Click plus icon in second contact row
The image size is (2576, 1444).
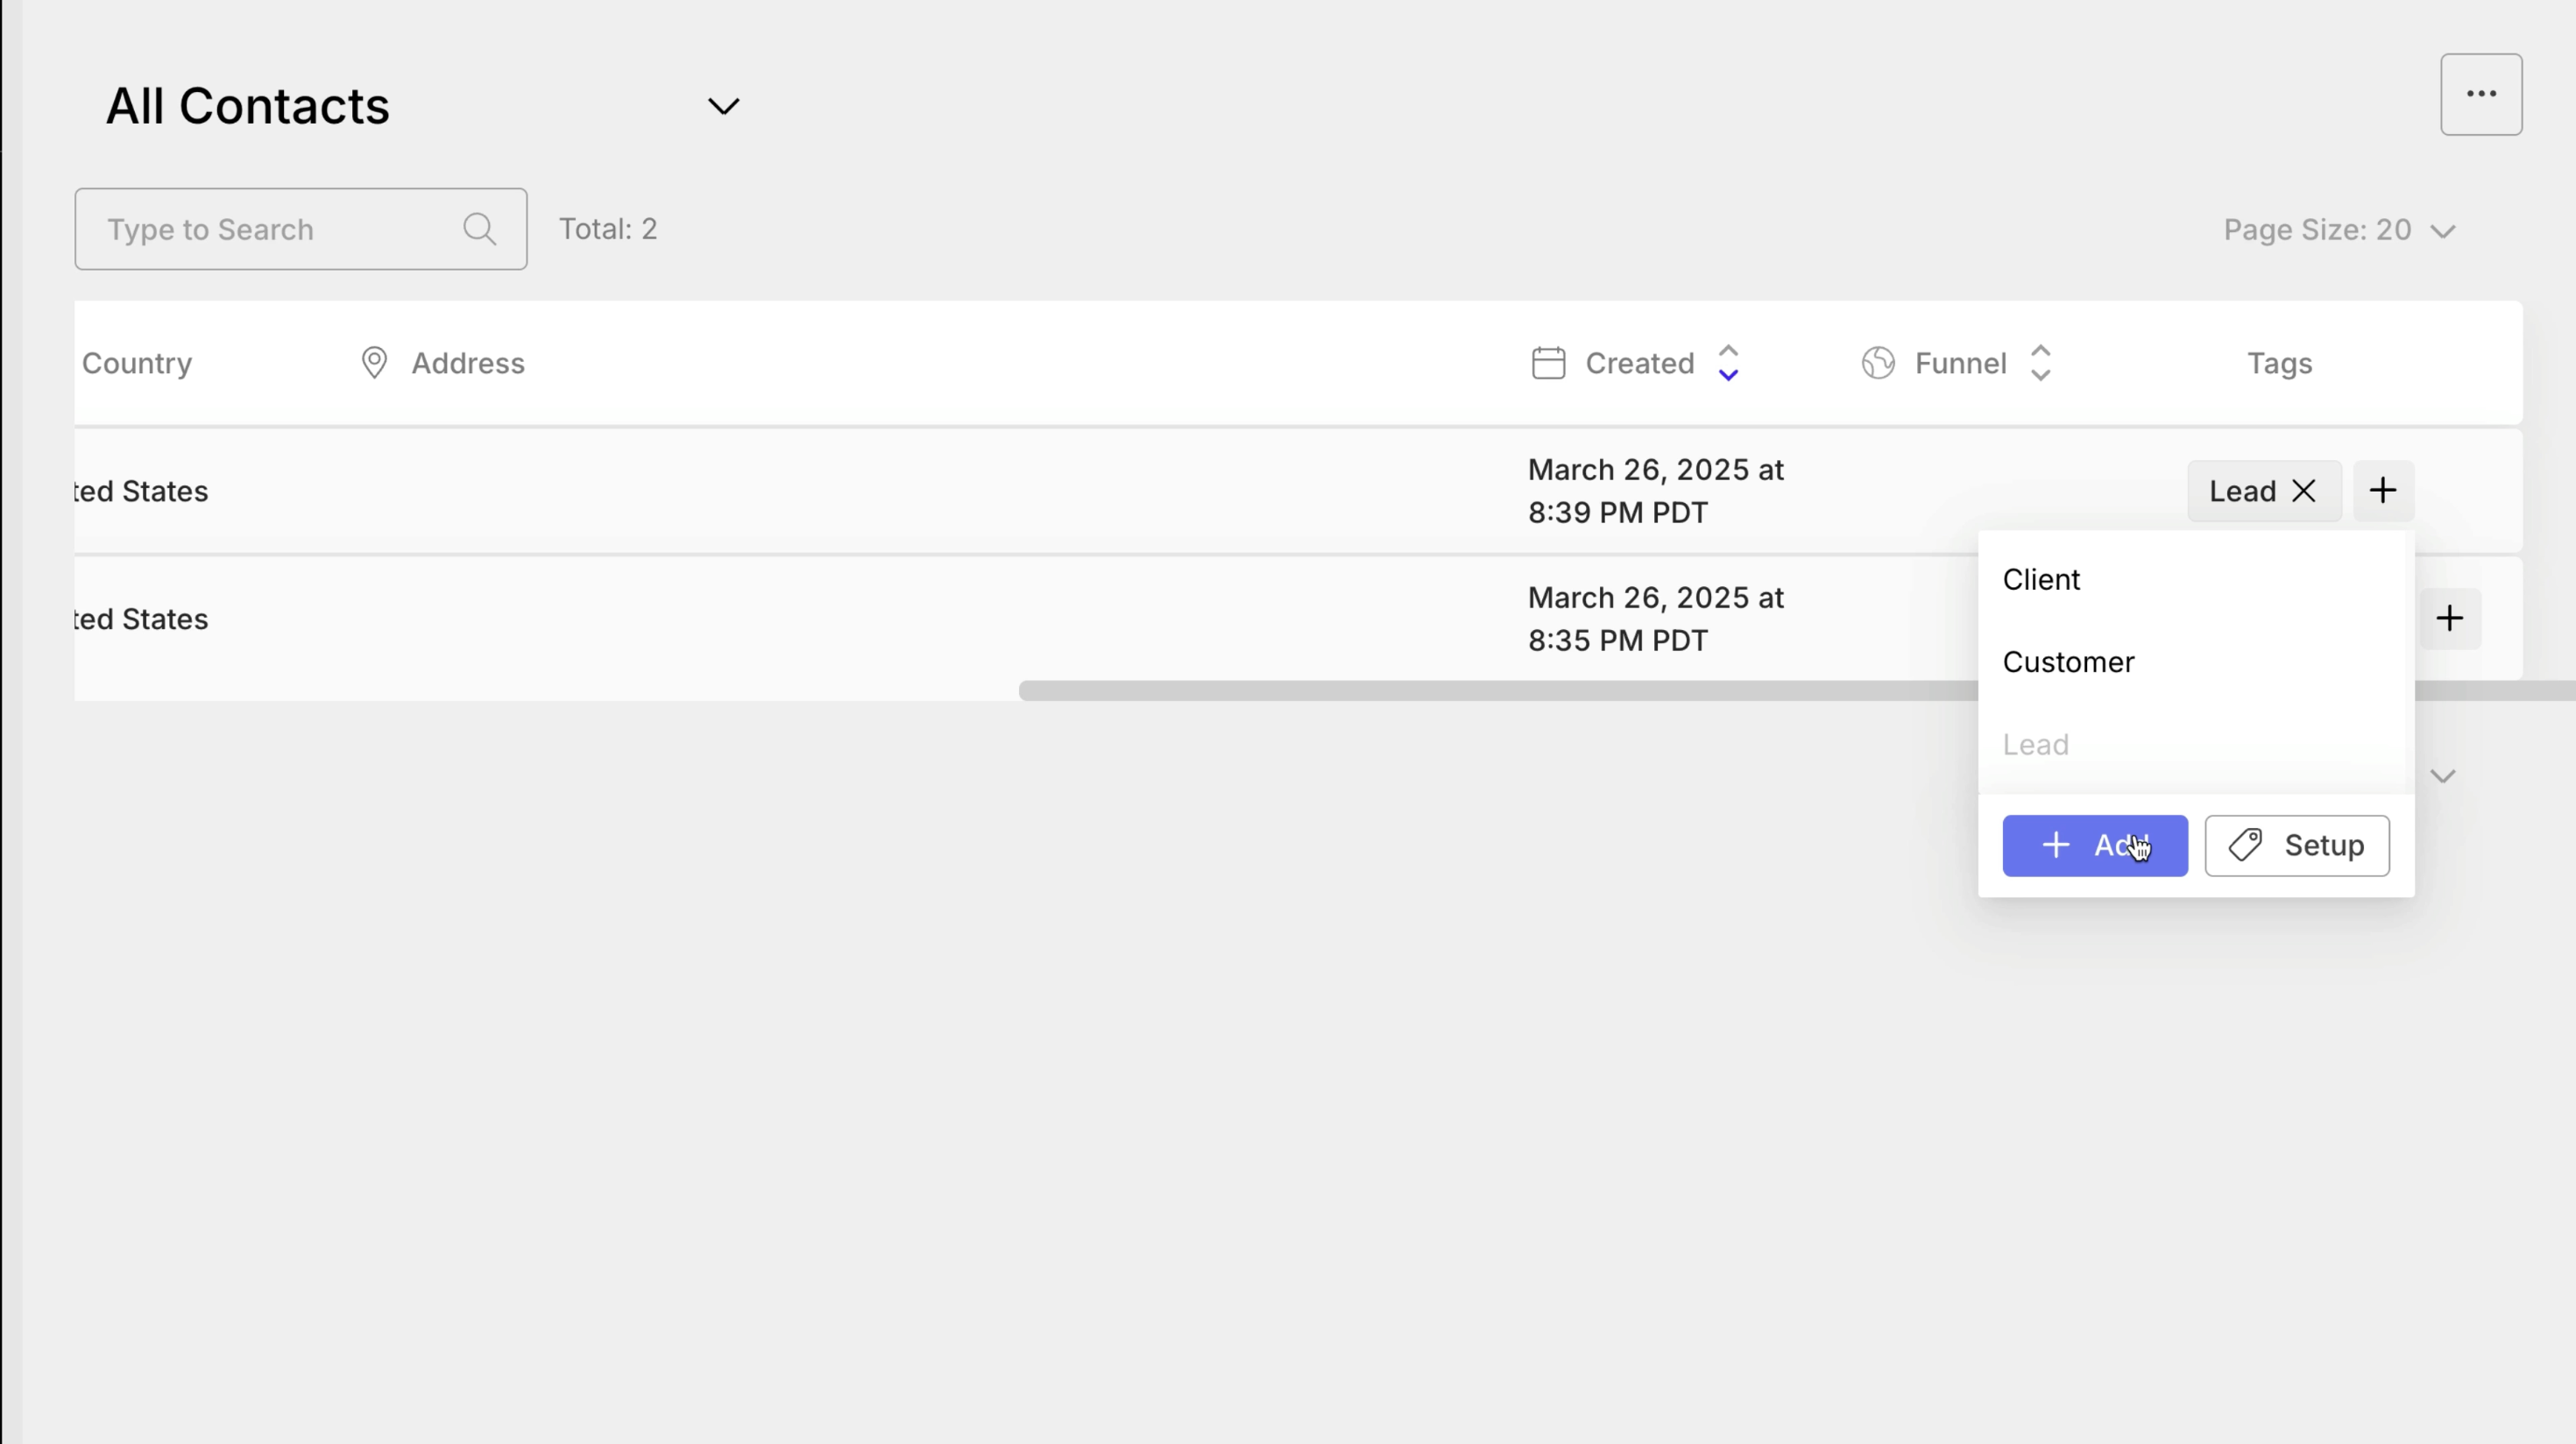coord(2449,619)
